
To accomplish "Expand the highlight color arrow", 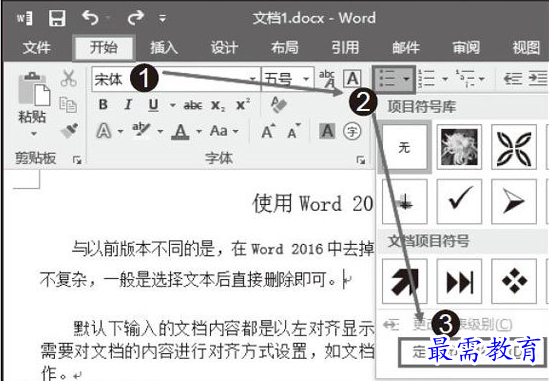I will click(160, 132).
